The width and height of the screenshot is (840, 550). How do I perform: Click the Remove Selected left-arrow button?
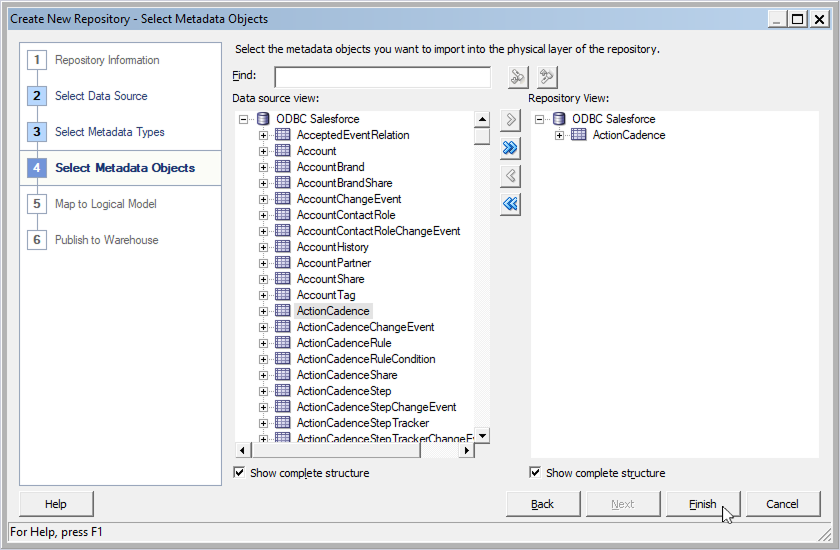point(510,176)
